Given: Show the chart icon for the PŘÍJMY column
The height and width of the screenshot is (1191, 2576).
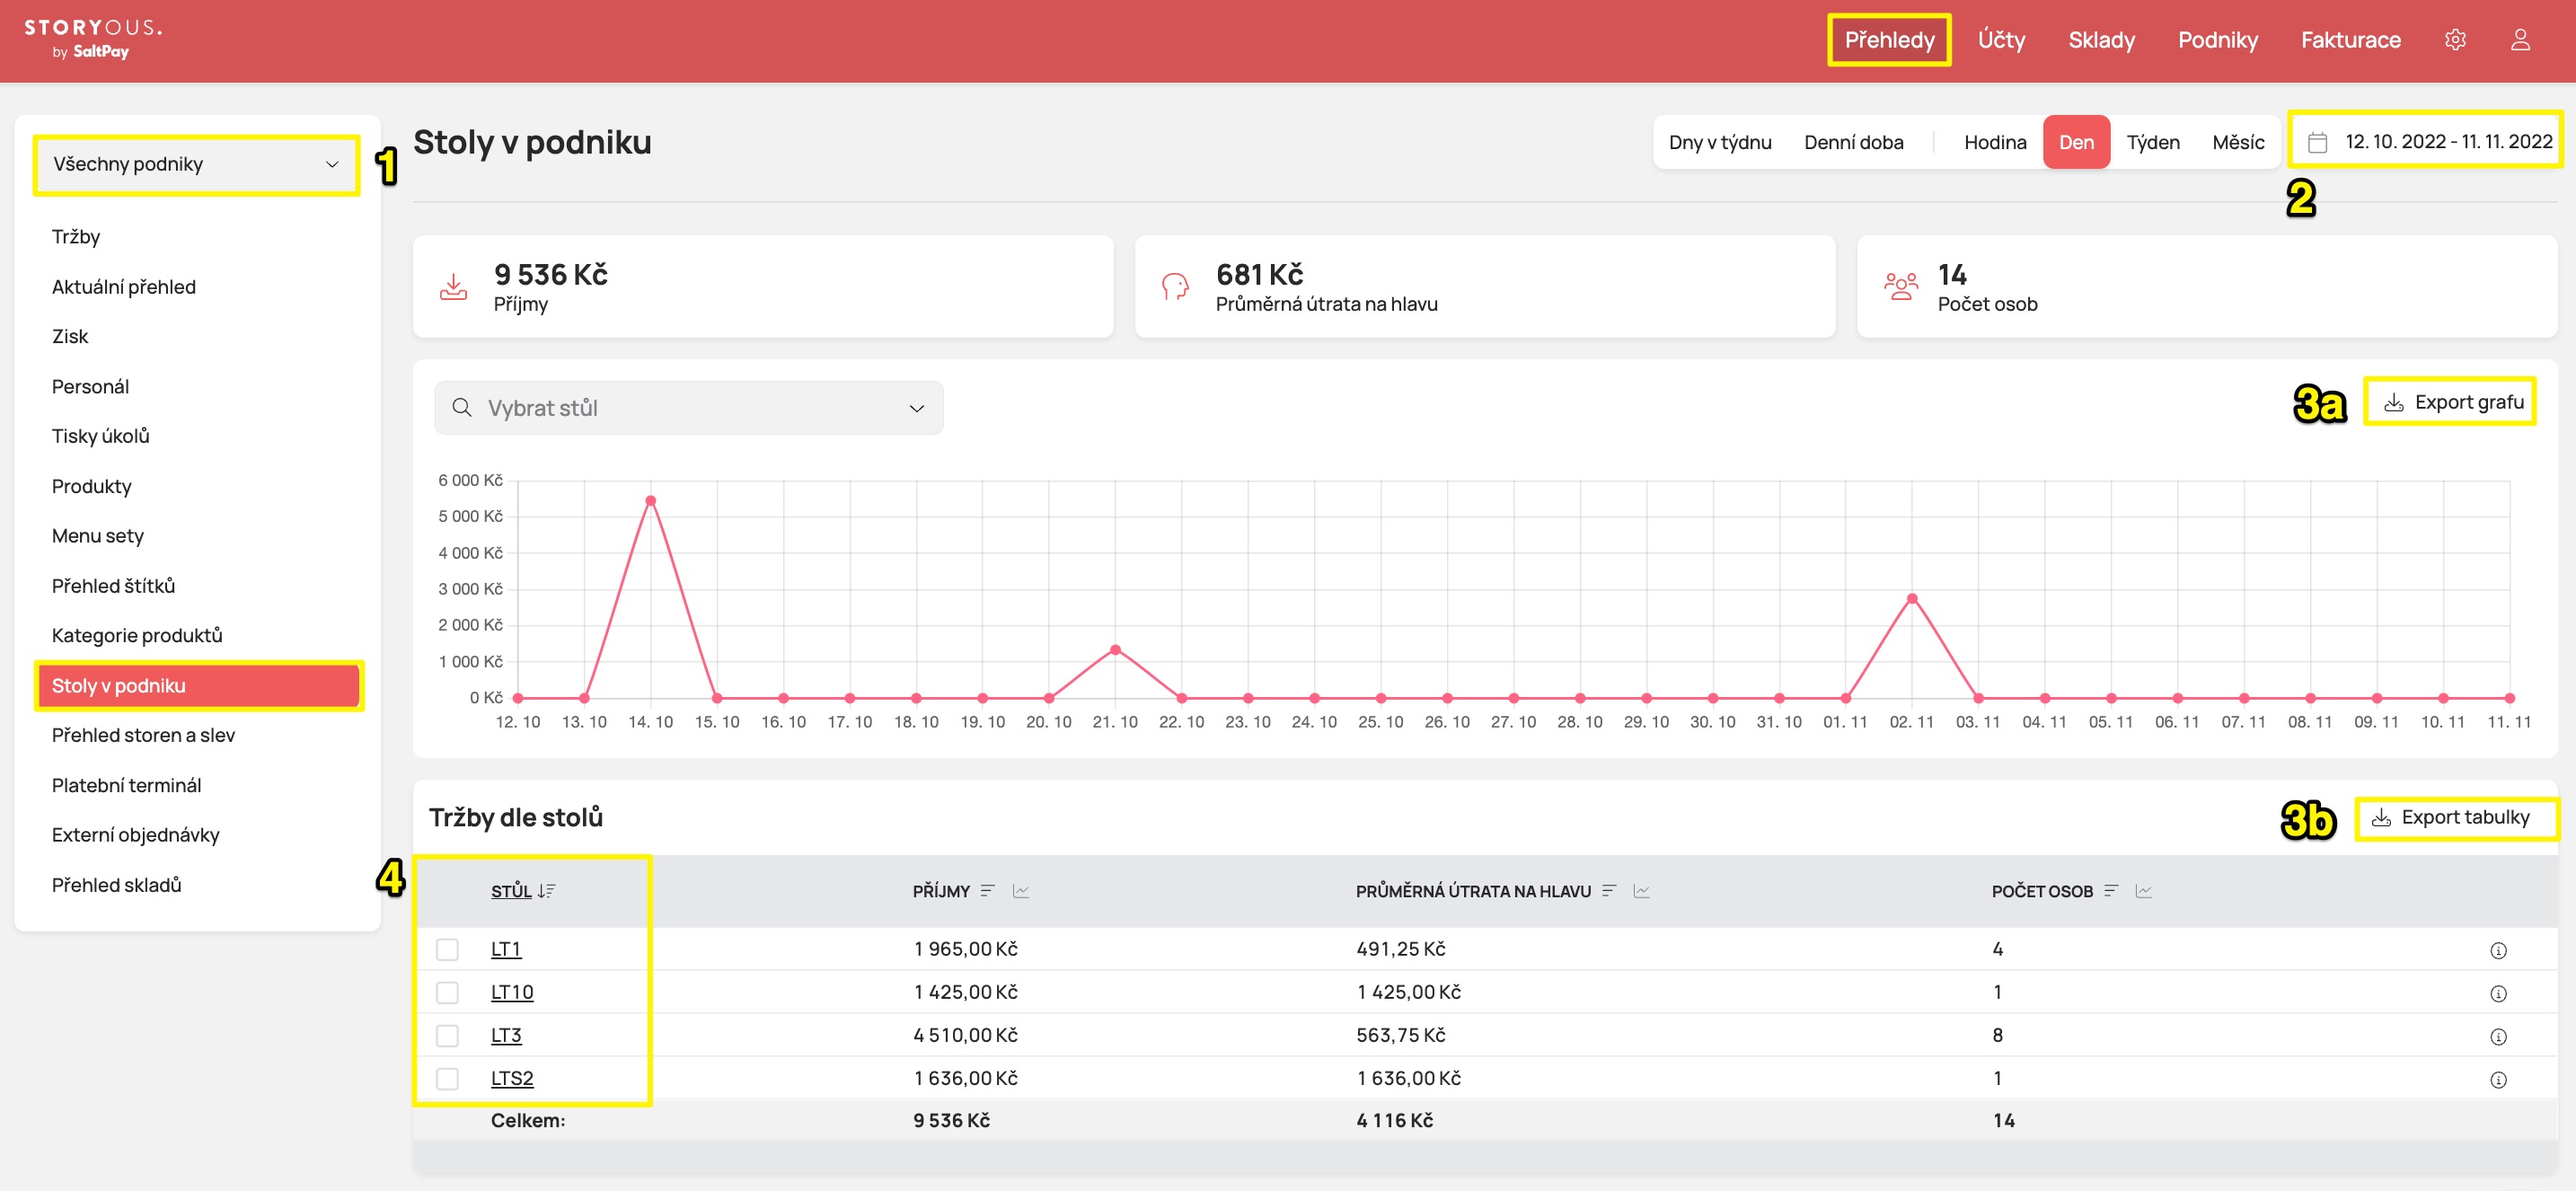Looking at the screenshot, I should click(1021, 891).
